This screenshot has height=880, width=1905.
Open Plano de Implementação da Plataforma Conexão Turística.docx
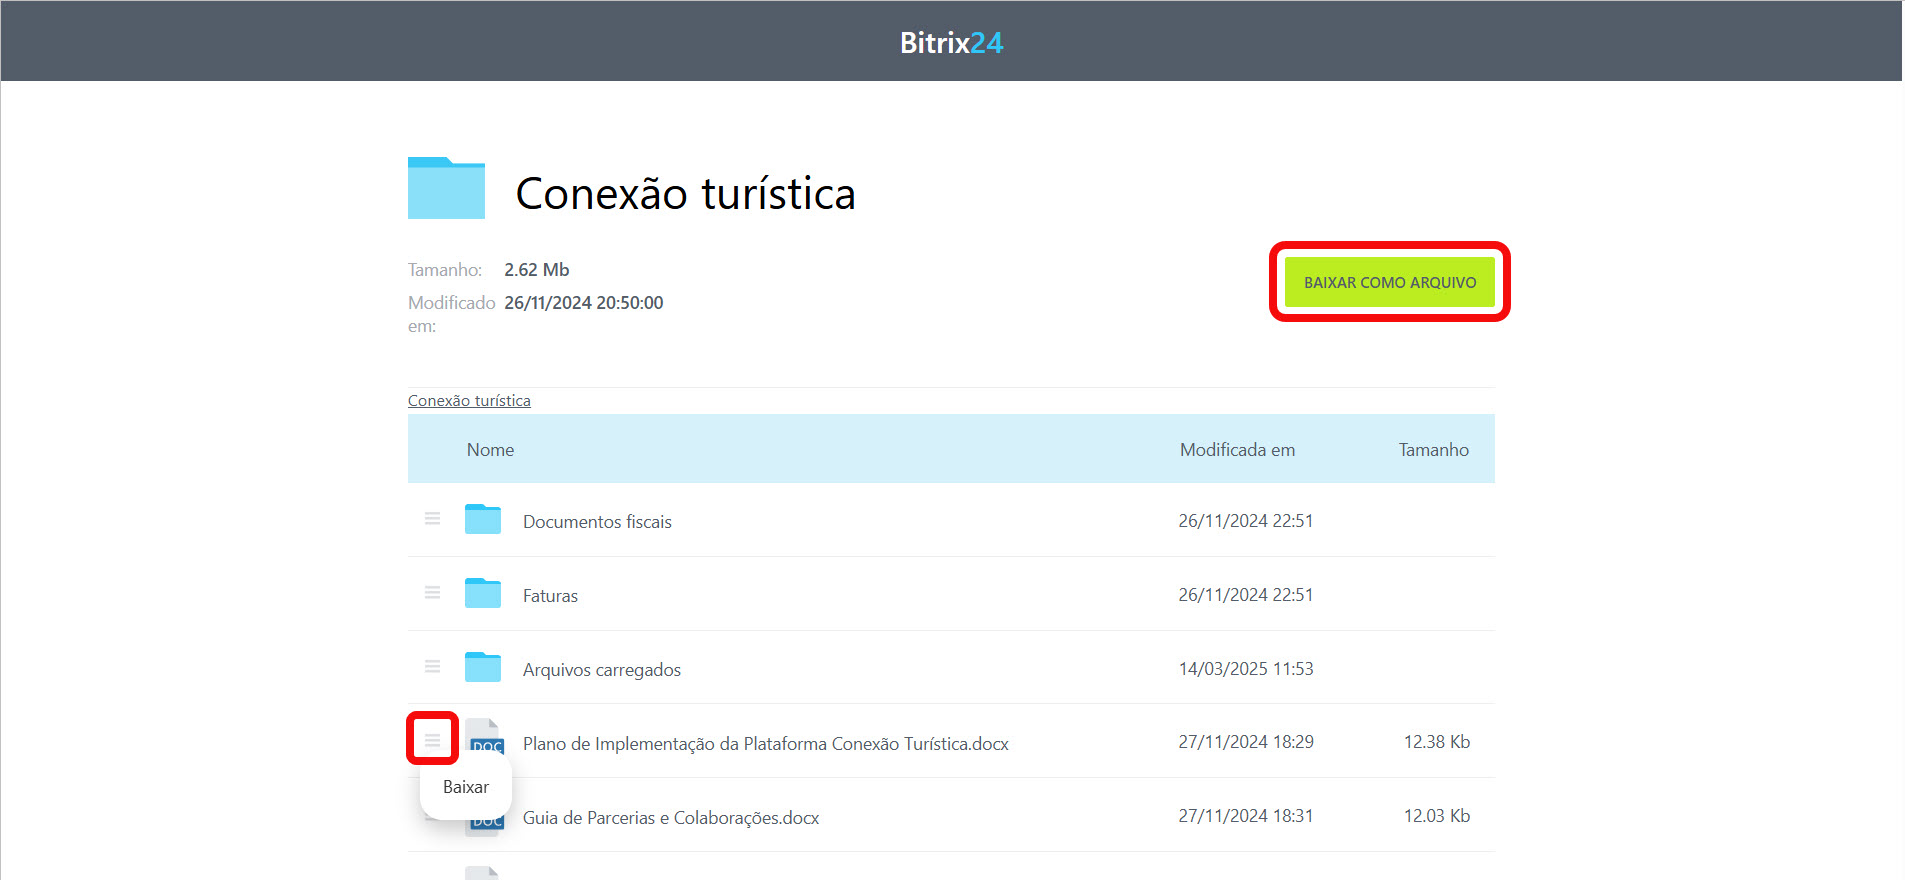766,744
